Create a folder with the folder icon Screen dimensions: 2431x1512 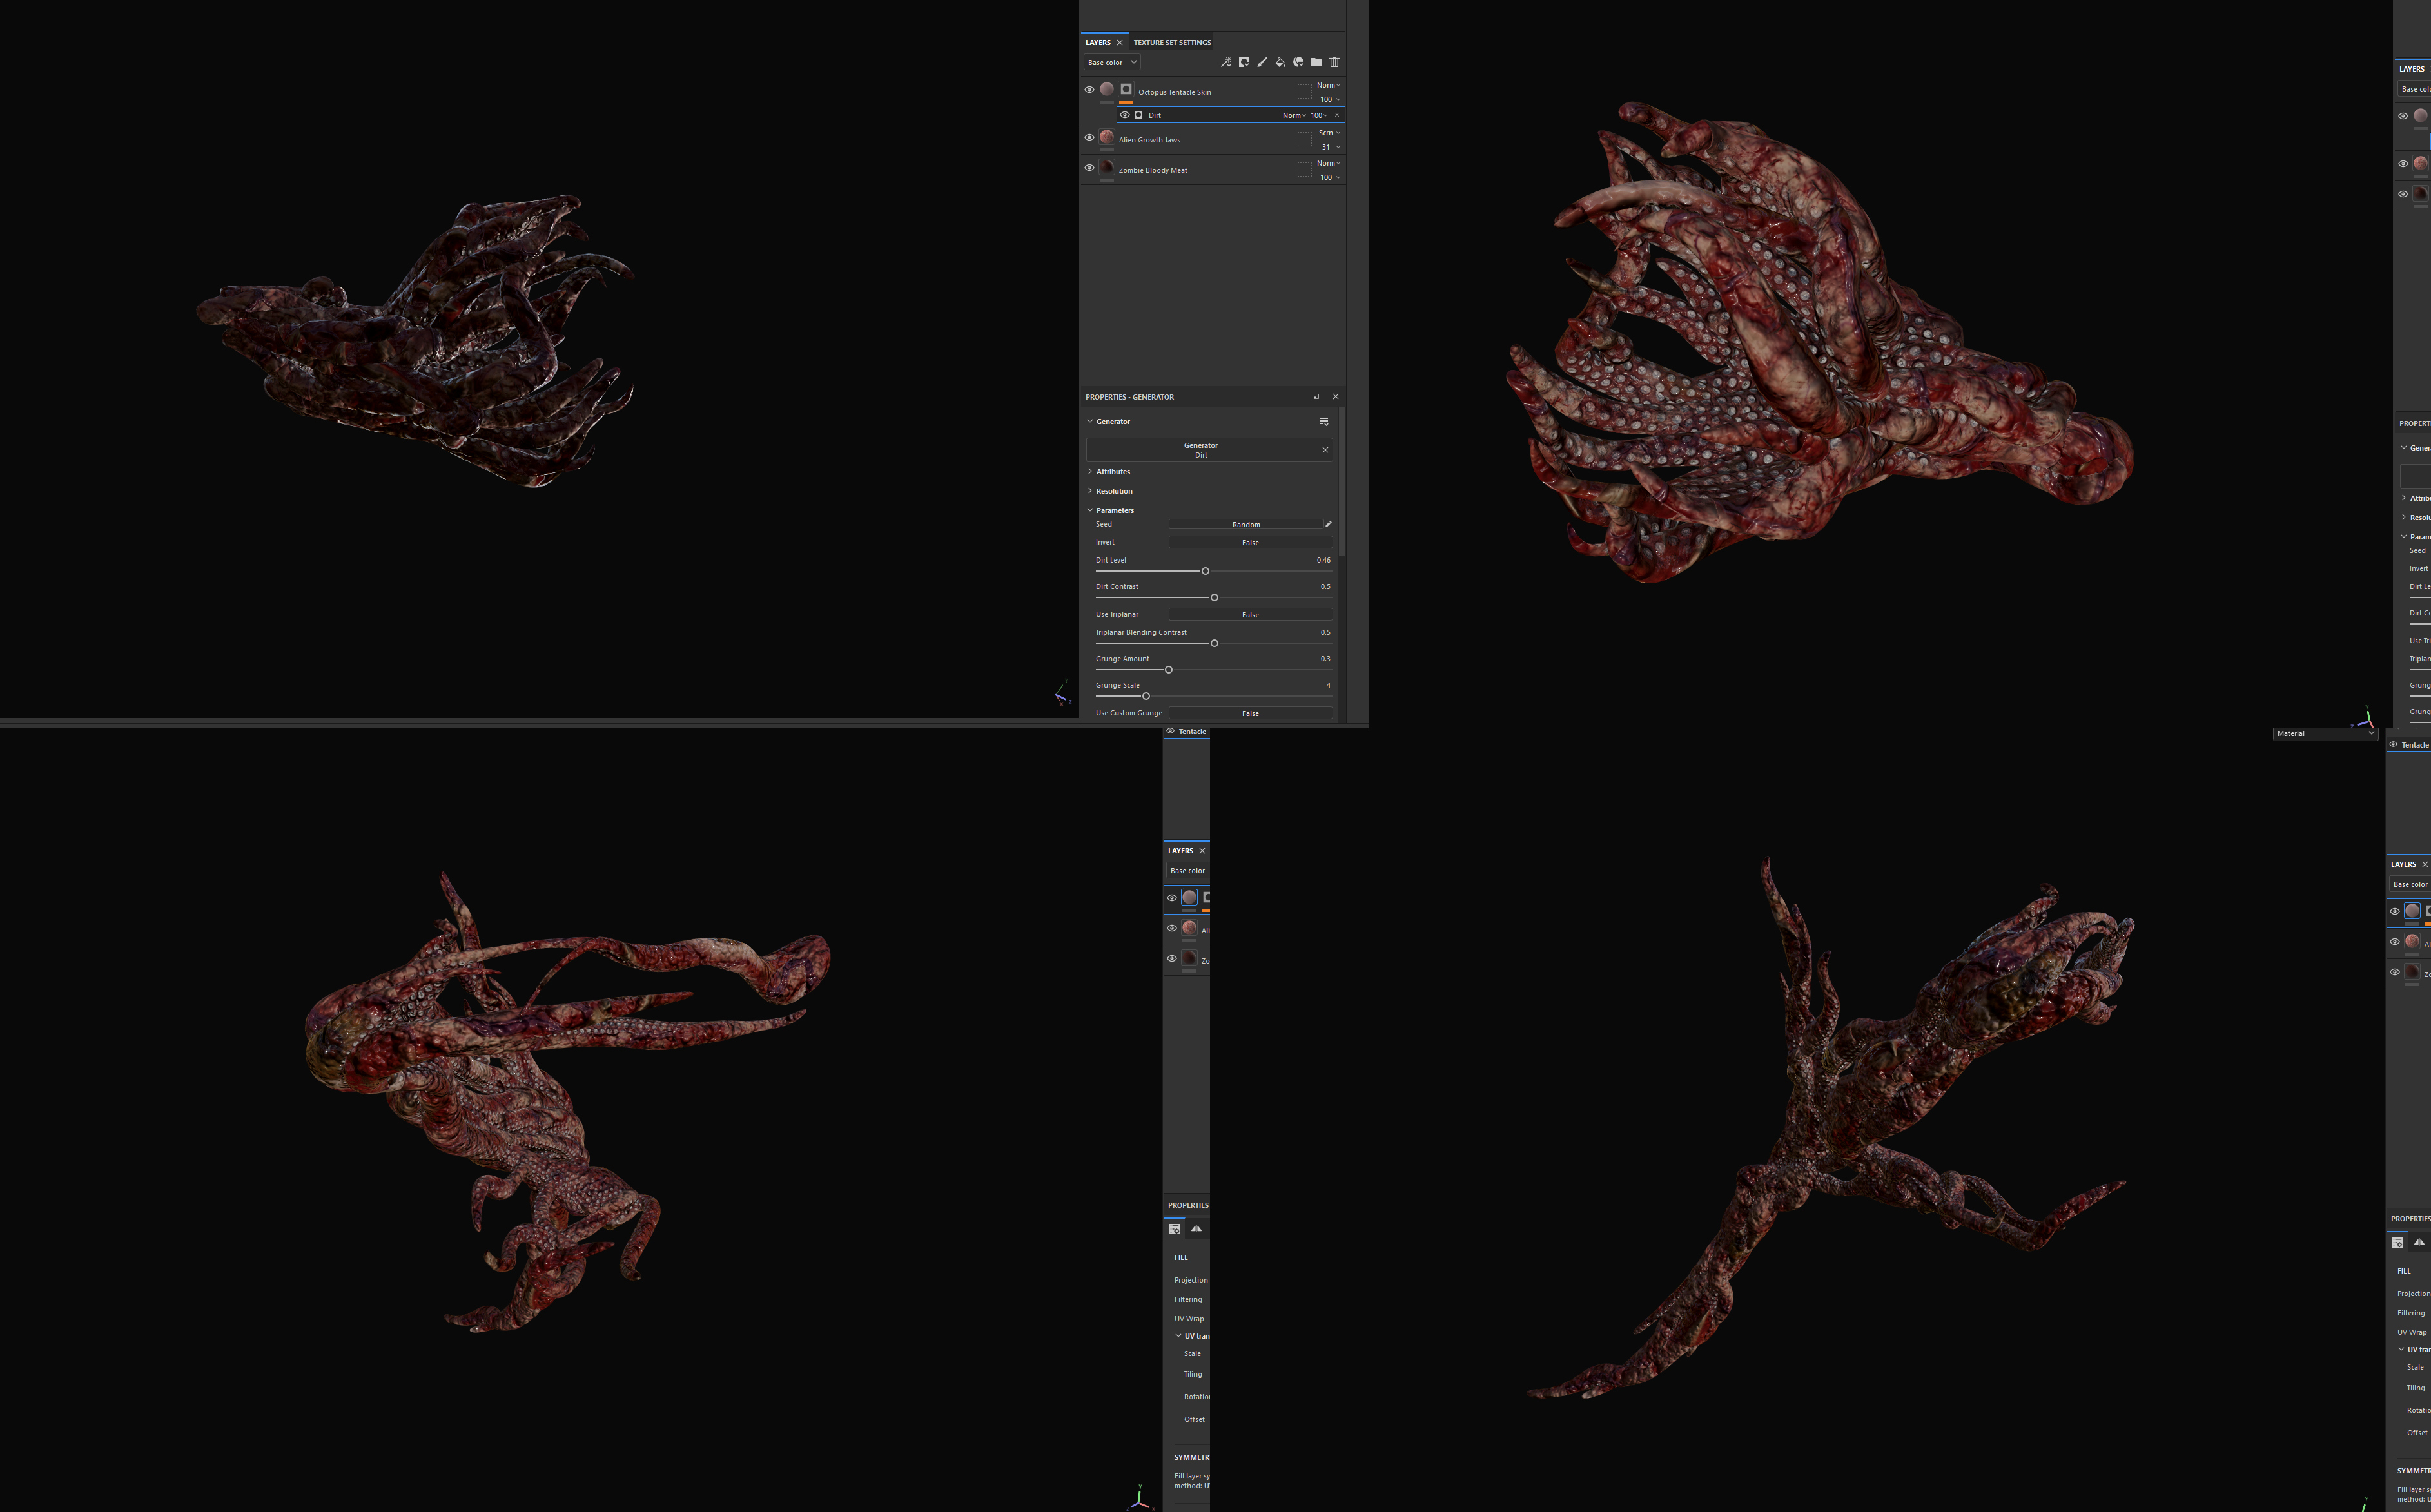pyautogui.click(x=1316, y=62)
